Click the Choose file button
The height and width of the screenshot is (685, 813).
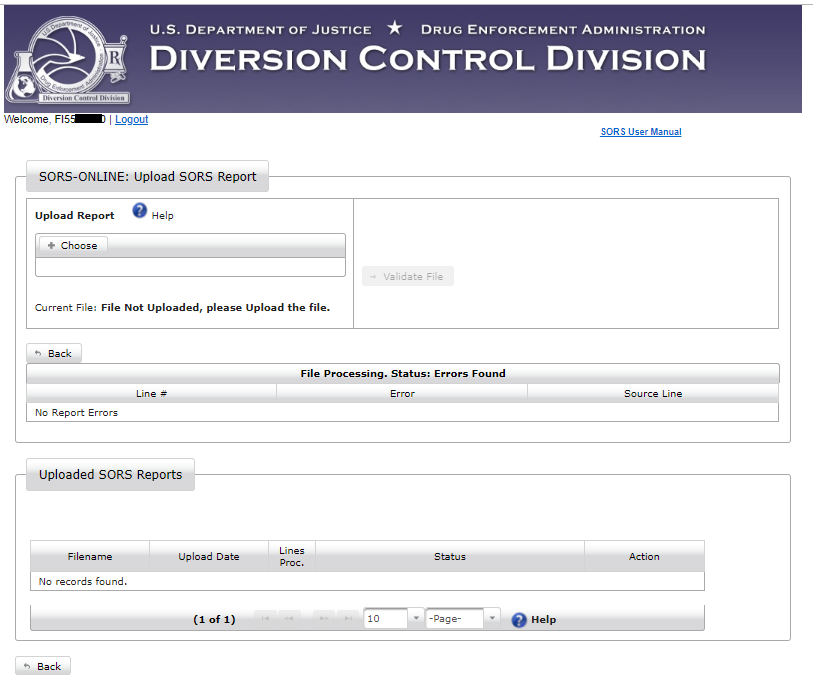pyautogui.click(x=73, y=245)
